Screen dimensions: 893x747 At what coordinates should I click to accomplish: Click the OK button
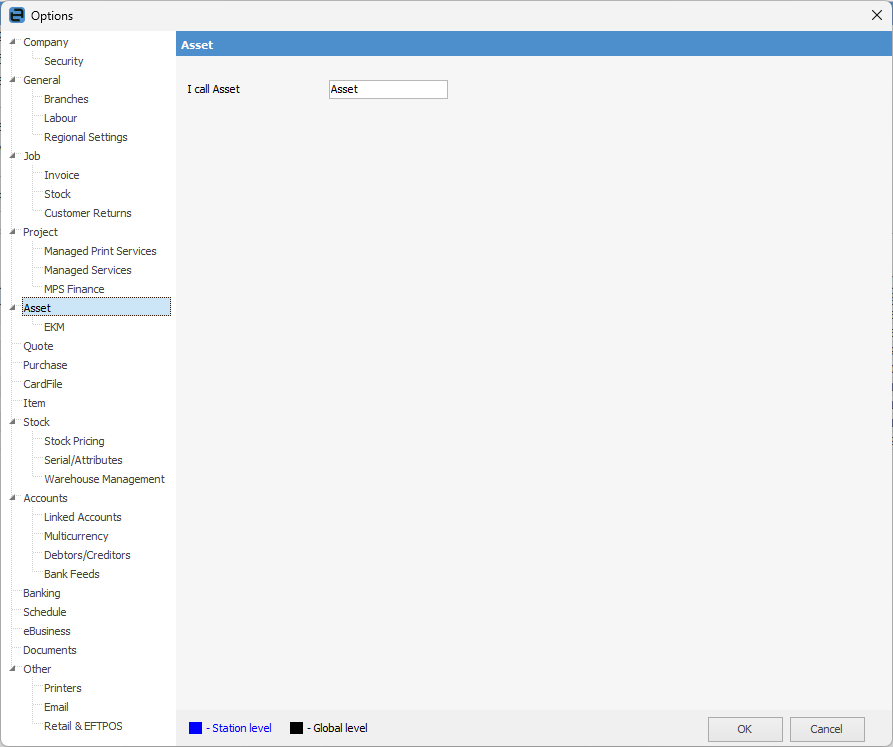[745, 729]
